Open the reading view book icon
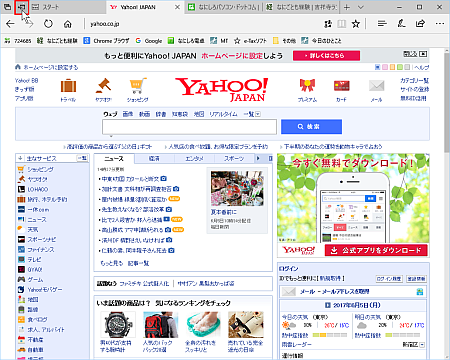The height and width of the screenshot is (360, 450). (x=342, y=24)
